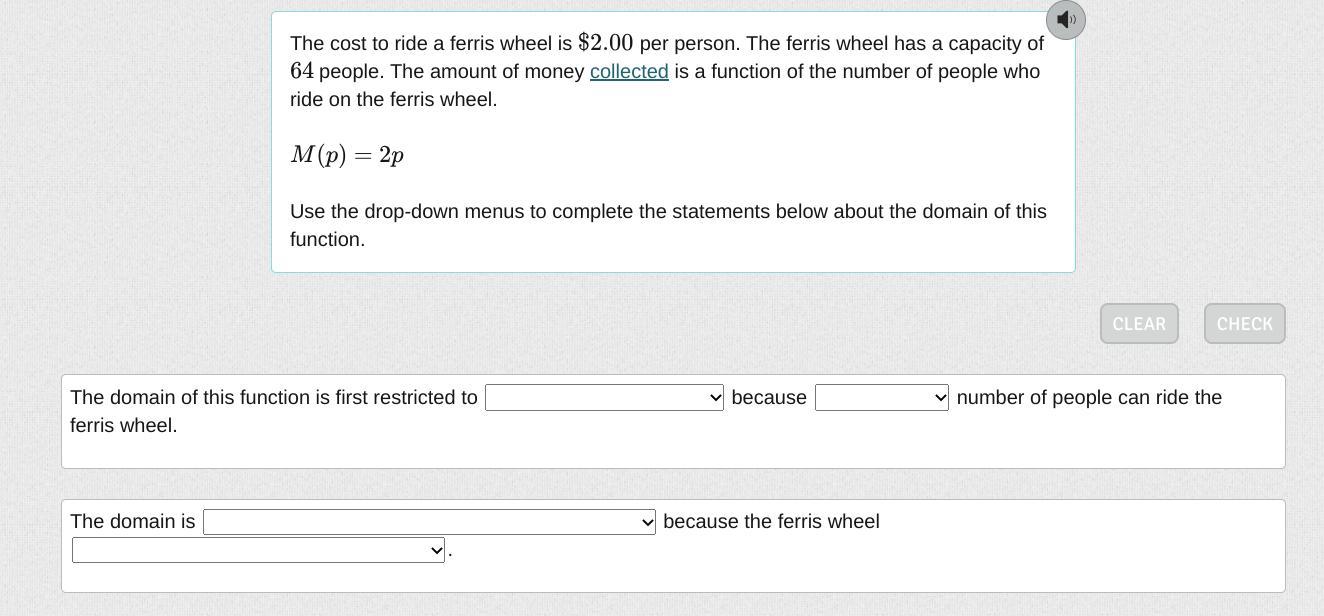This screenshot has width=1324, height=616.
Task: Open the dropdown below "because the ferris wheel"
Action: pos(258,550)
